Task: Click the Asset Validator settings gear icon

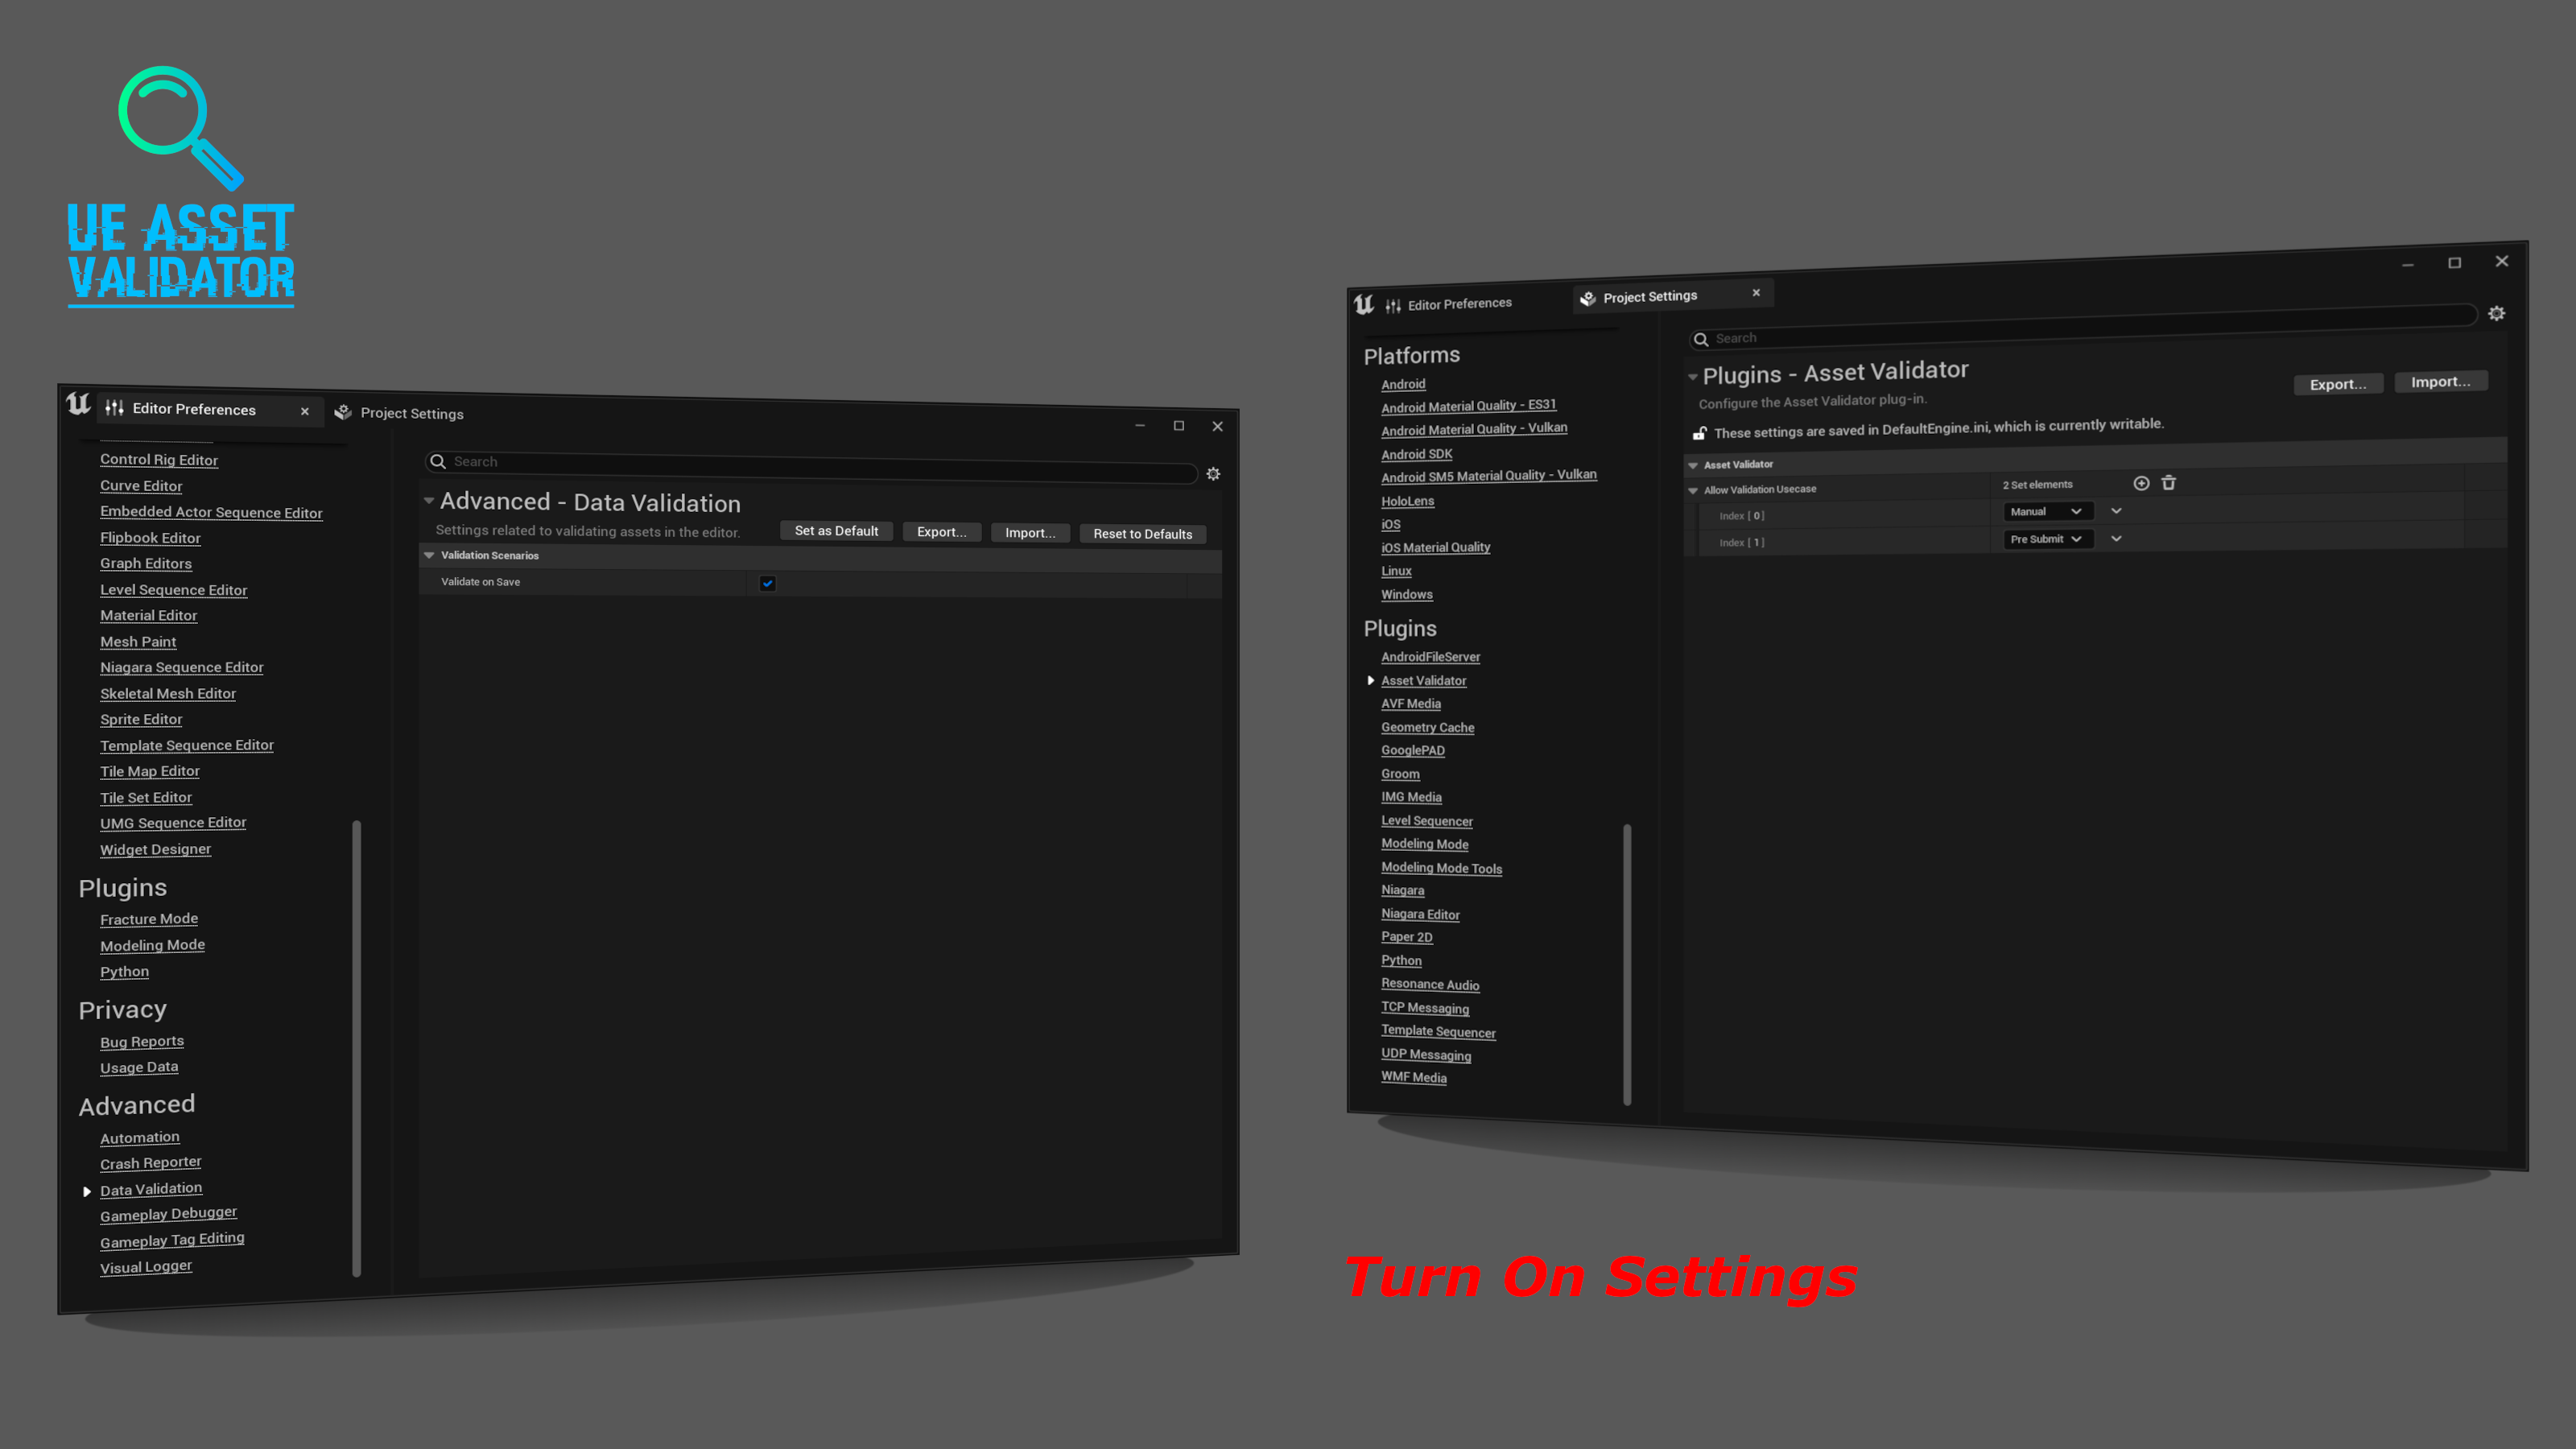Action: [x=2496, y=313]
